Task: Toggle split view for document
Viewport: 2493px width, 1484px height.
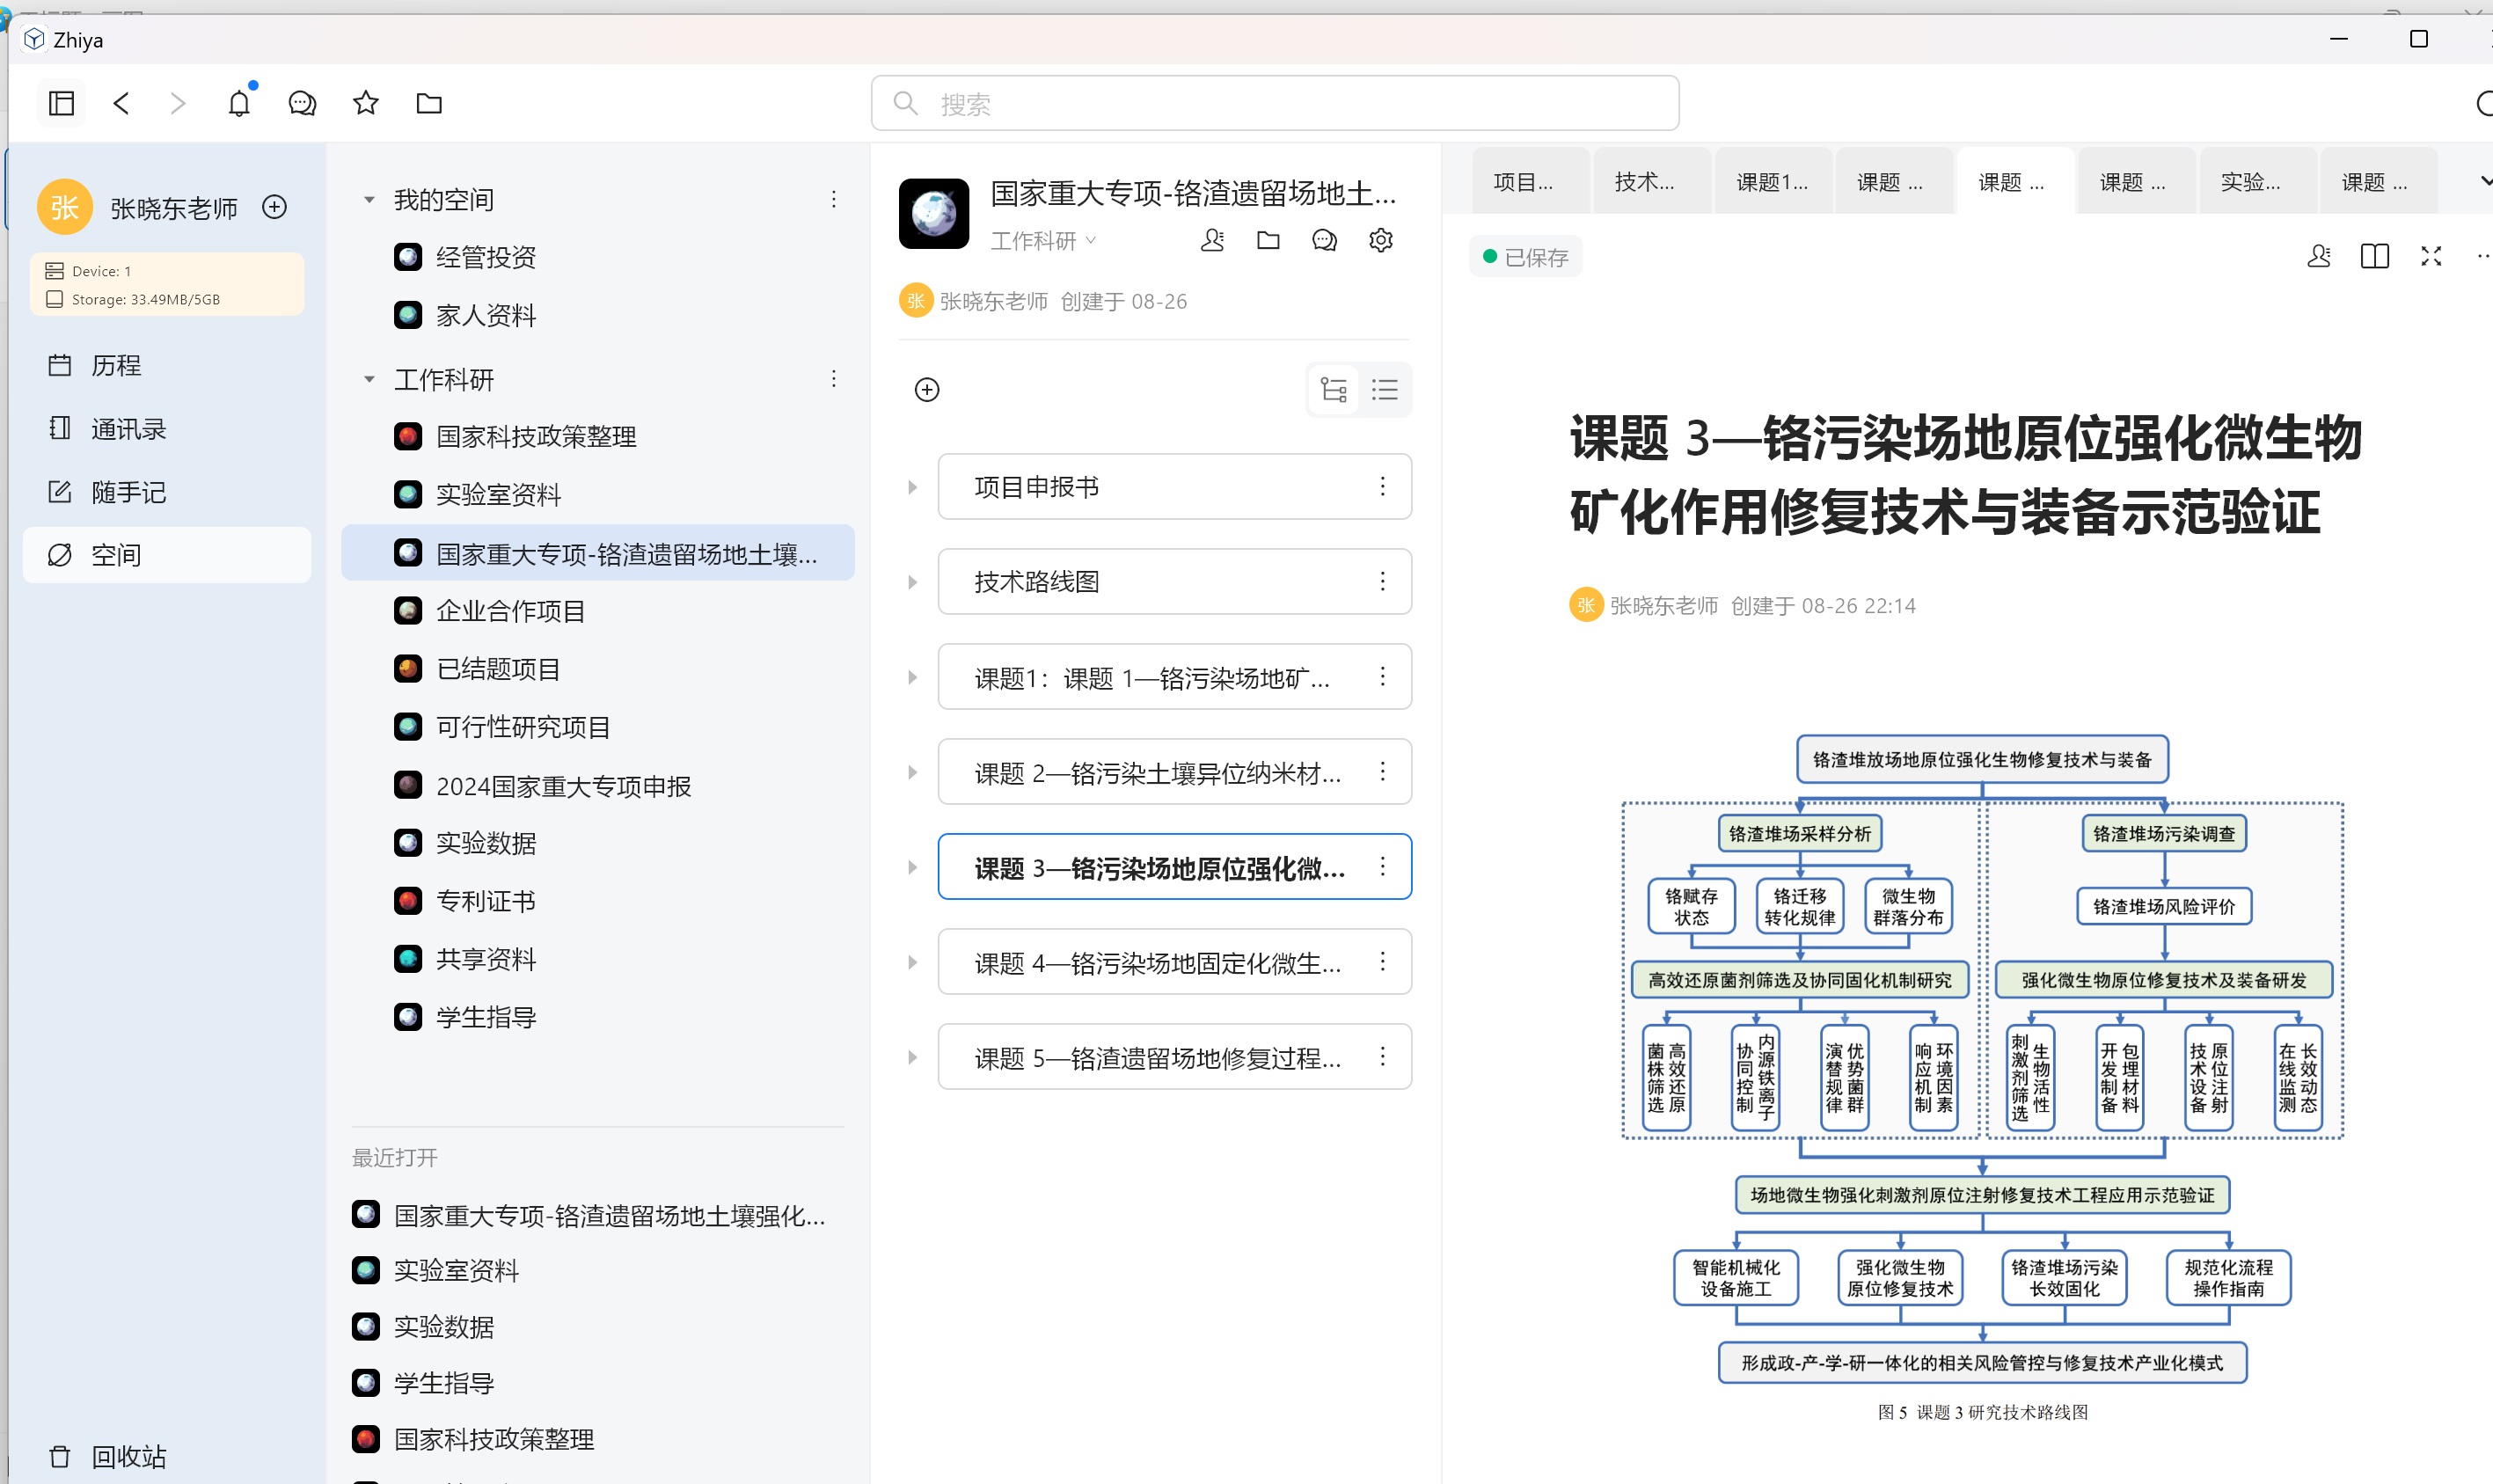Action: [2375, 257]
